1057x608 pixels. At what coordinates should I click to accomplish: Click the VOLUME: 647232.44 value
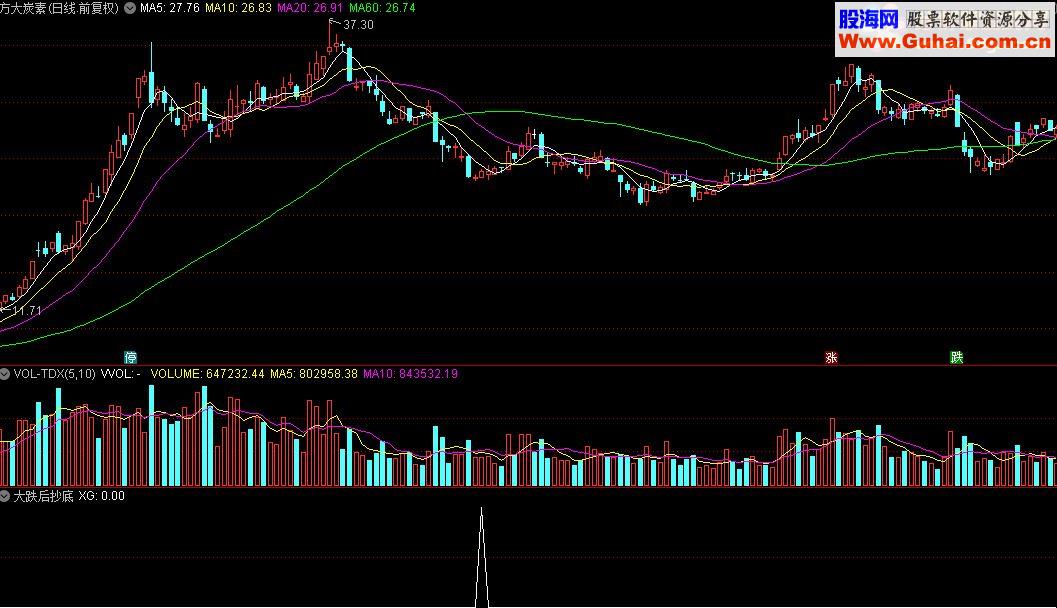[x=208, y=373]
